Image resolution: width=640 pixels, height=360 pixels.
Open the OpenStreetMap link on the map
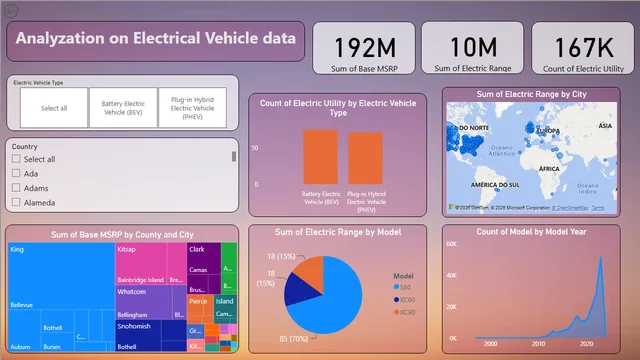point(570,208)
